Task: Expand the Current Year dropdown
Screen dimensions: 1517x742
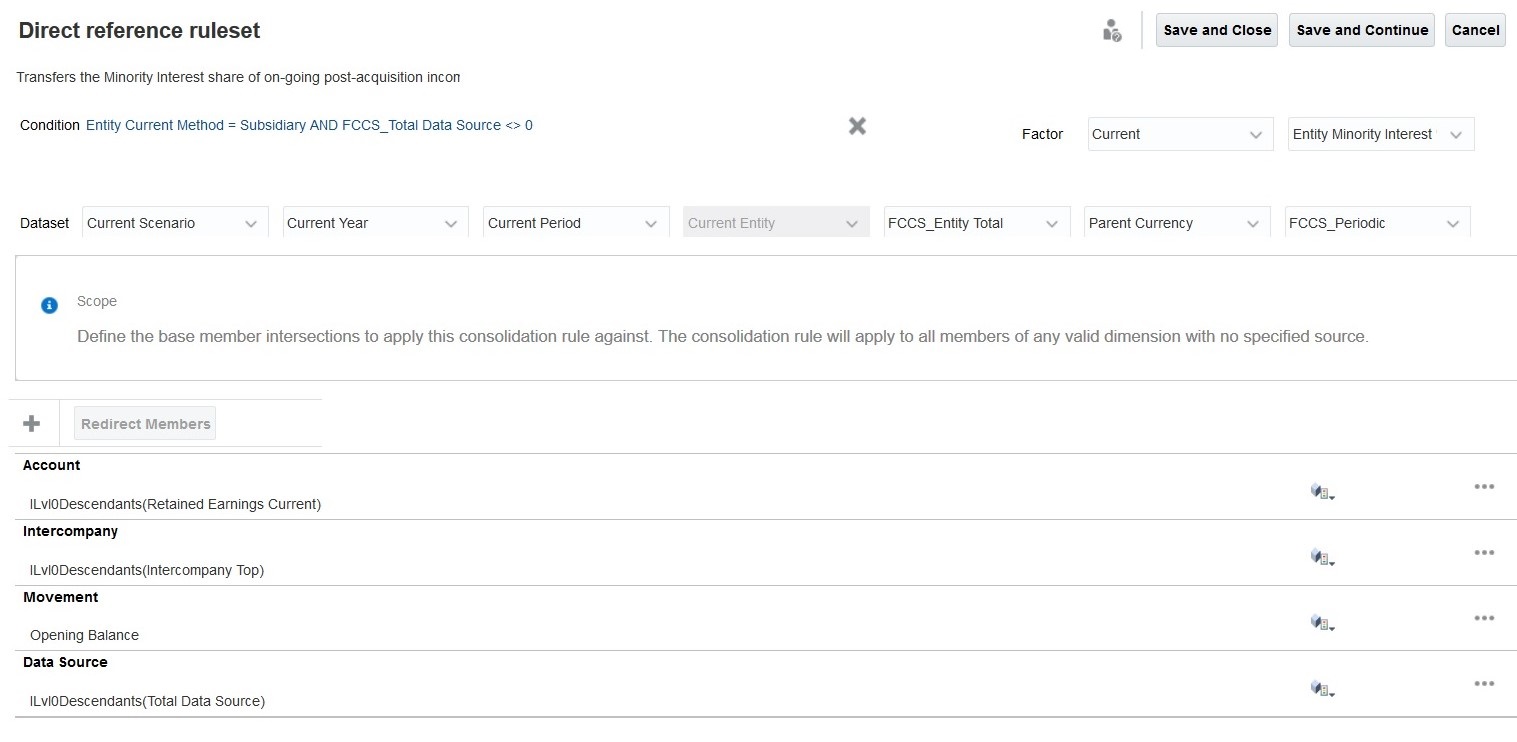Action: coord(375,223)
